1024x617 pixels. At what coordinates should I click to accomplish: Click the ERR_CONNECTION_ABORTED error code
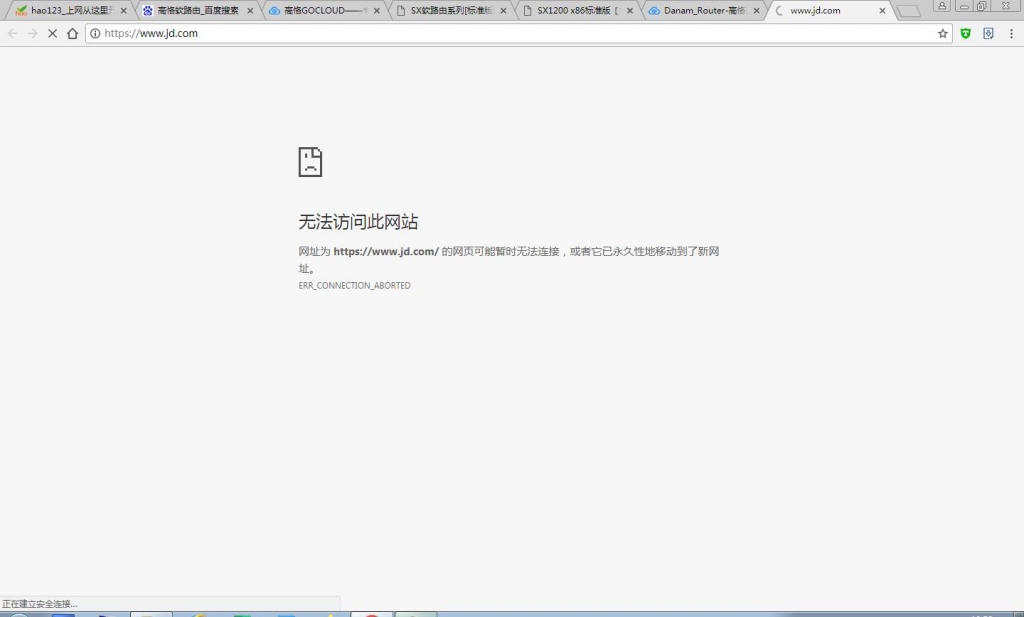(355, 285)
